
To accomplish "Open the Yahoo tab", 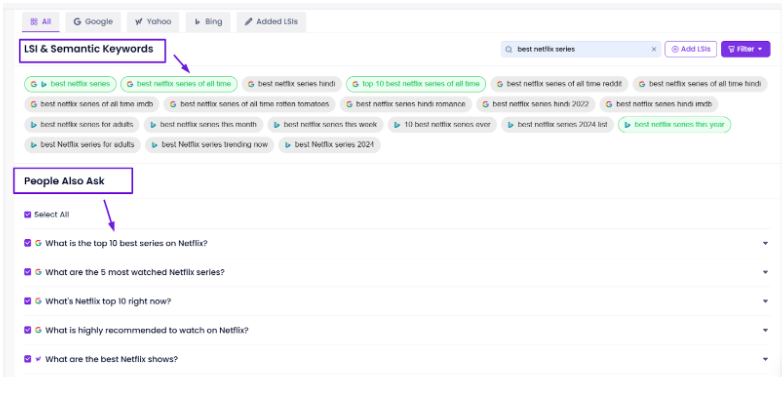I will pyautogui.click(x=153, y=22).
